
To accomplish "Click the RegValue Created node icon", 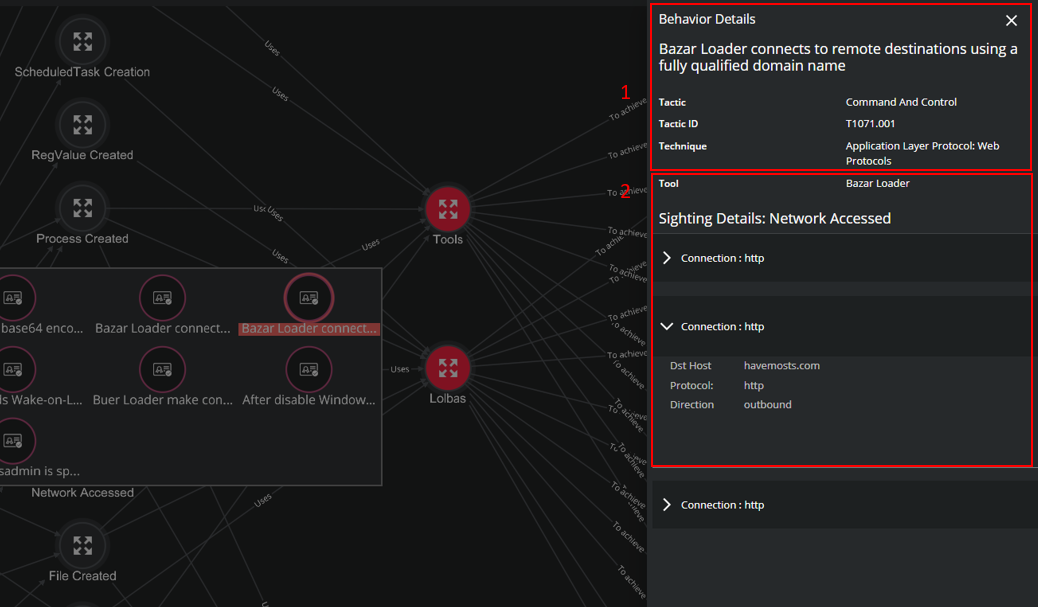I will coord(82,124).
